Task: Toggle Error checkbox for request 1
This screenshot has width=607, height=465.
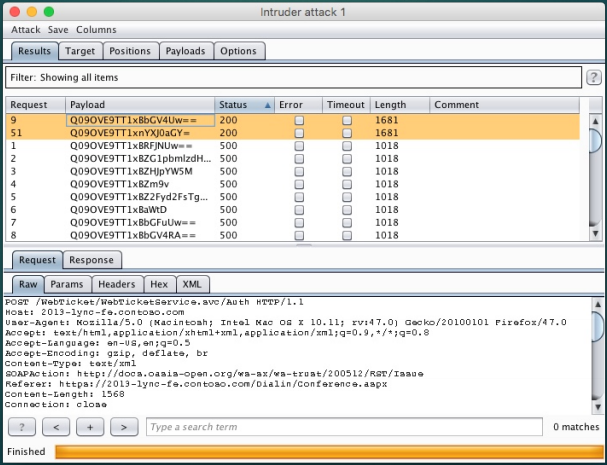Action: click(x=299, y=146)
